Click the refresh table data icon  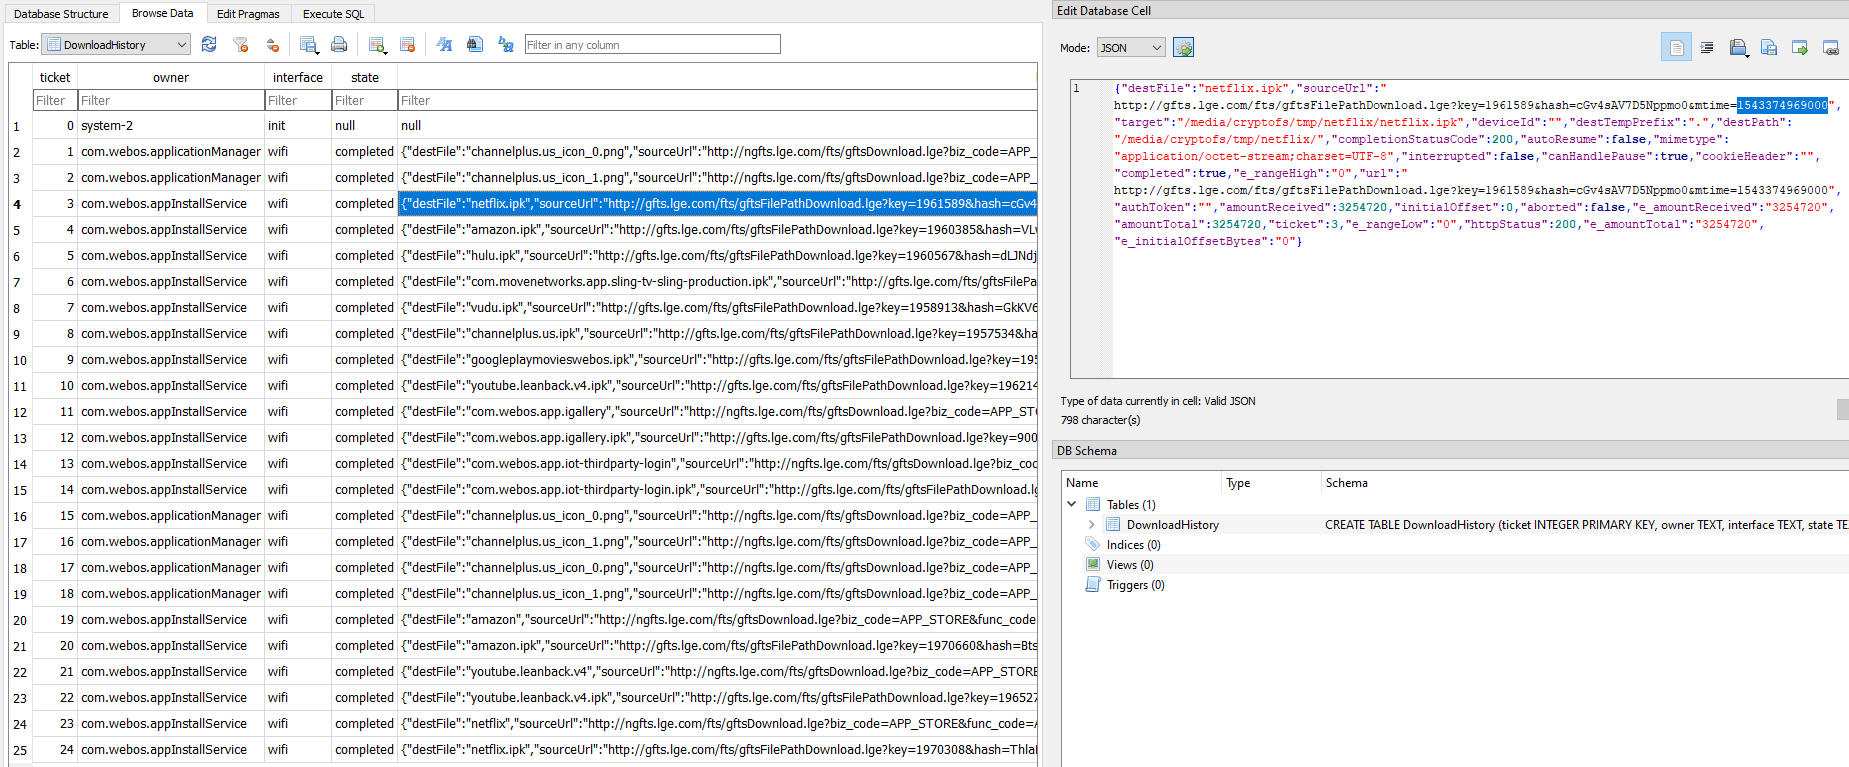click(x=209, y=44)
